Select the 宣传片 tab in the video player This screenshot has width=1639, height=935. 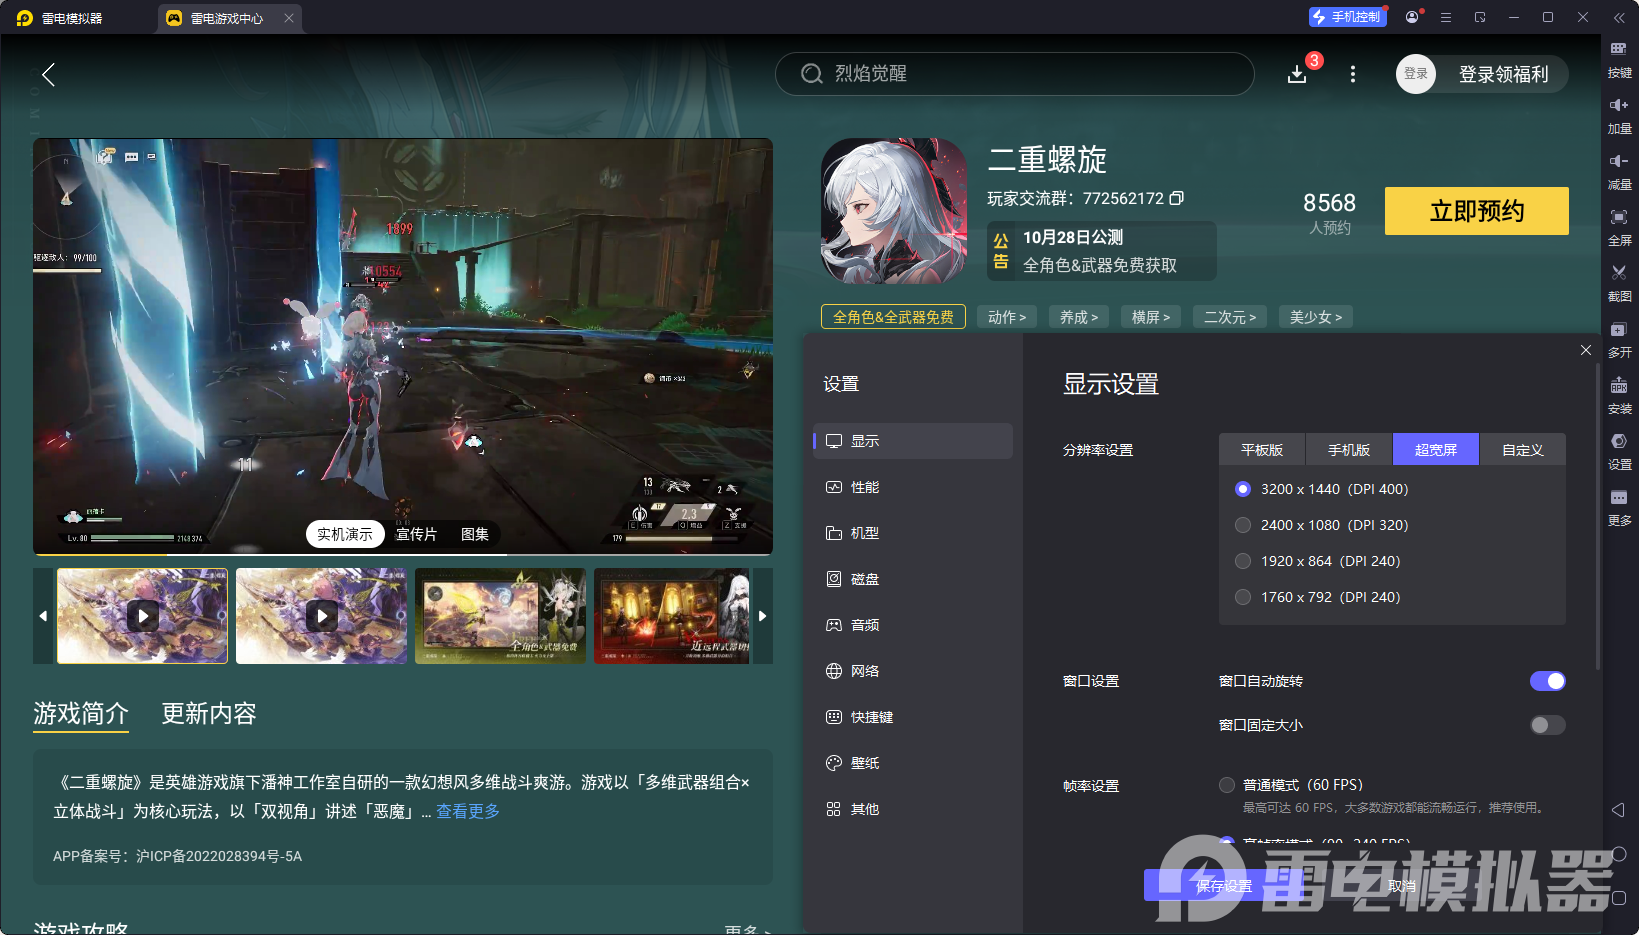[417, 534]
